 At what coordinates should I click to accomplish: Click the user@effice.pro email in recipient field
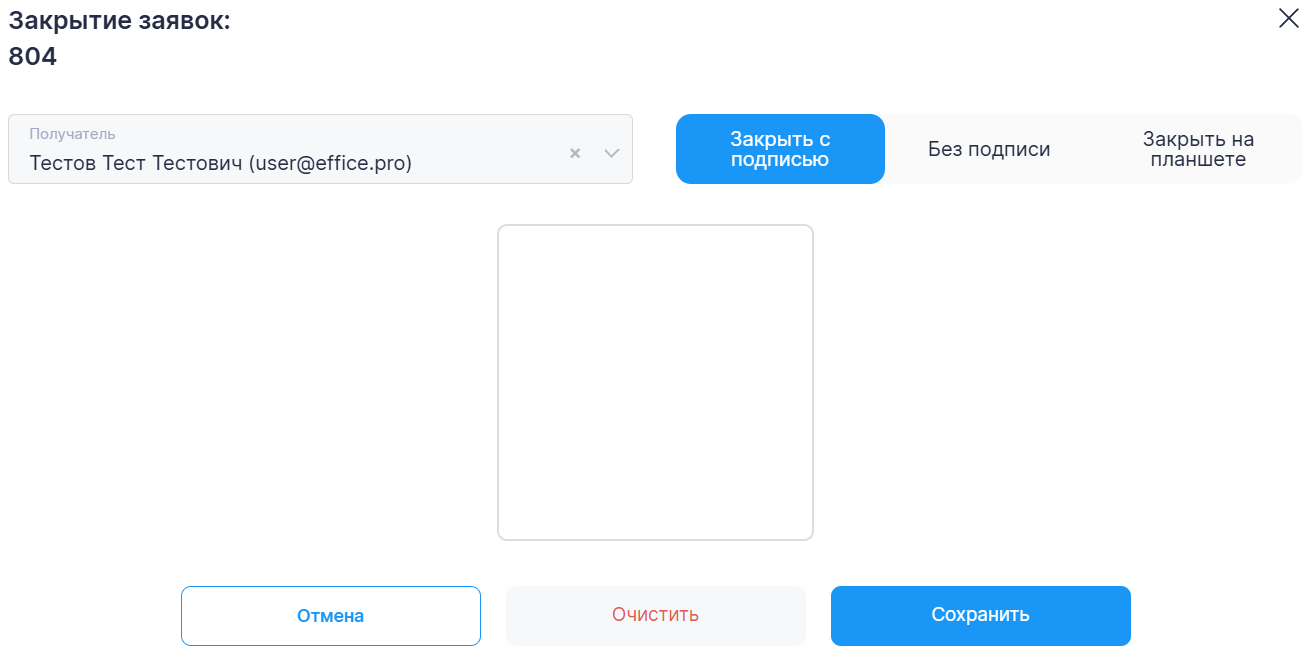tap(330, 163)
